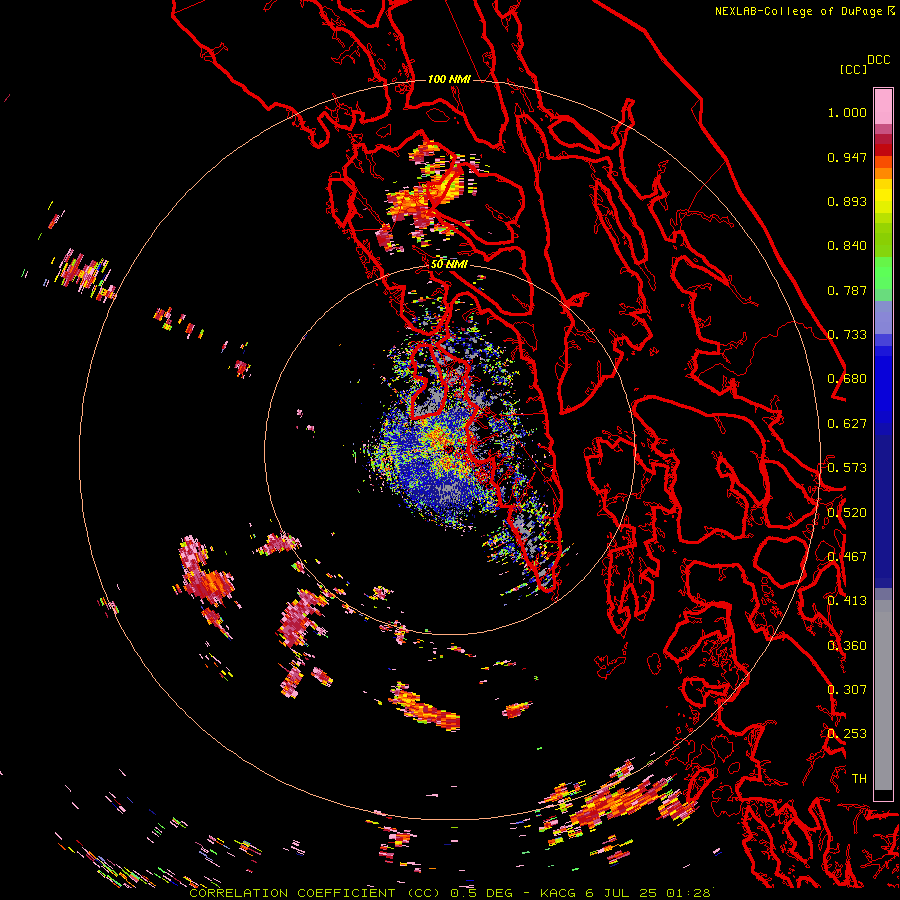
Task: Click the 0.307 color scale value
Action: click(847, 690)
